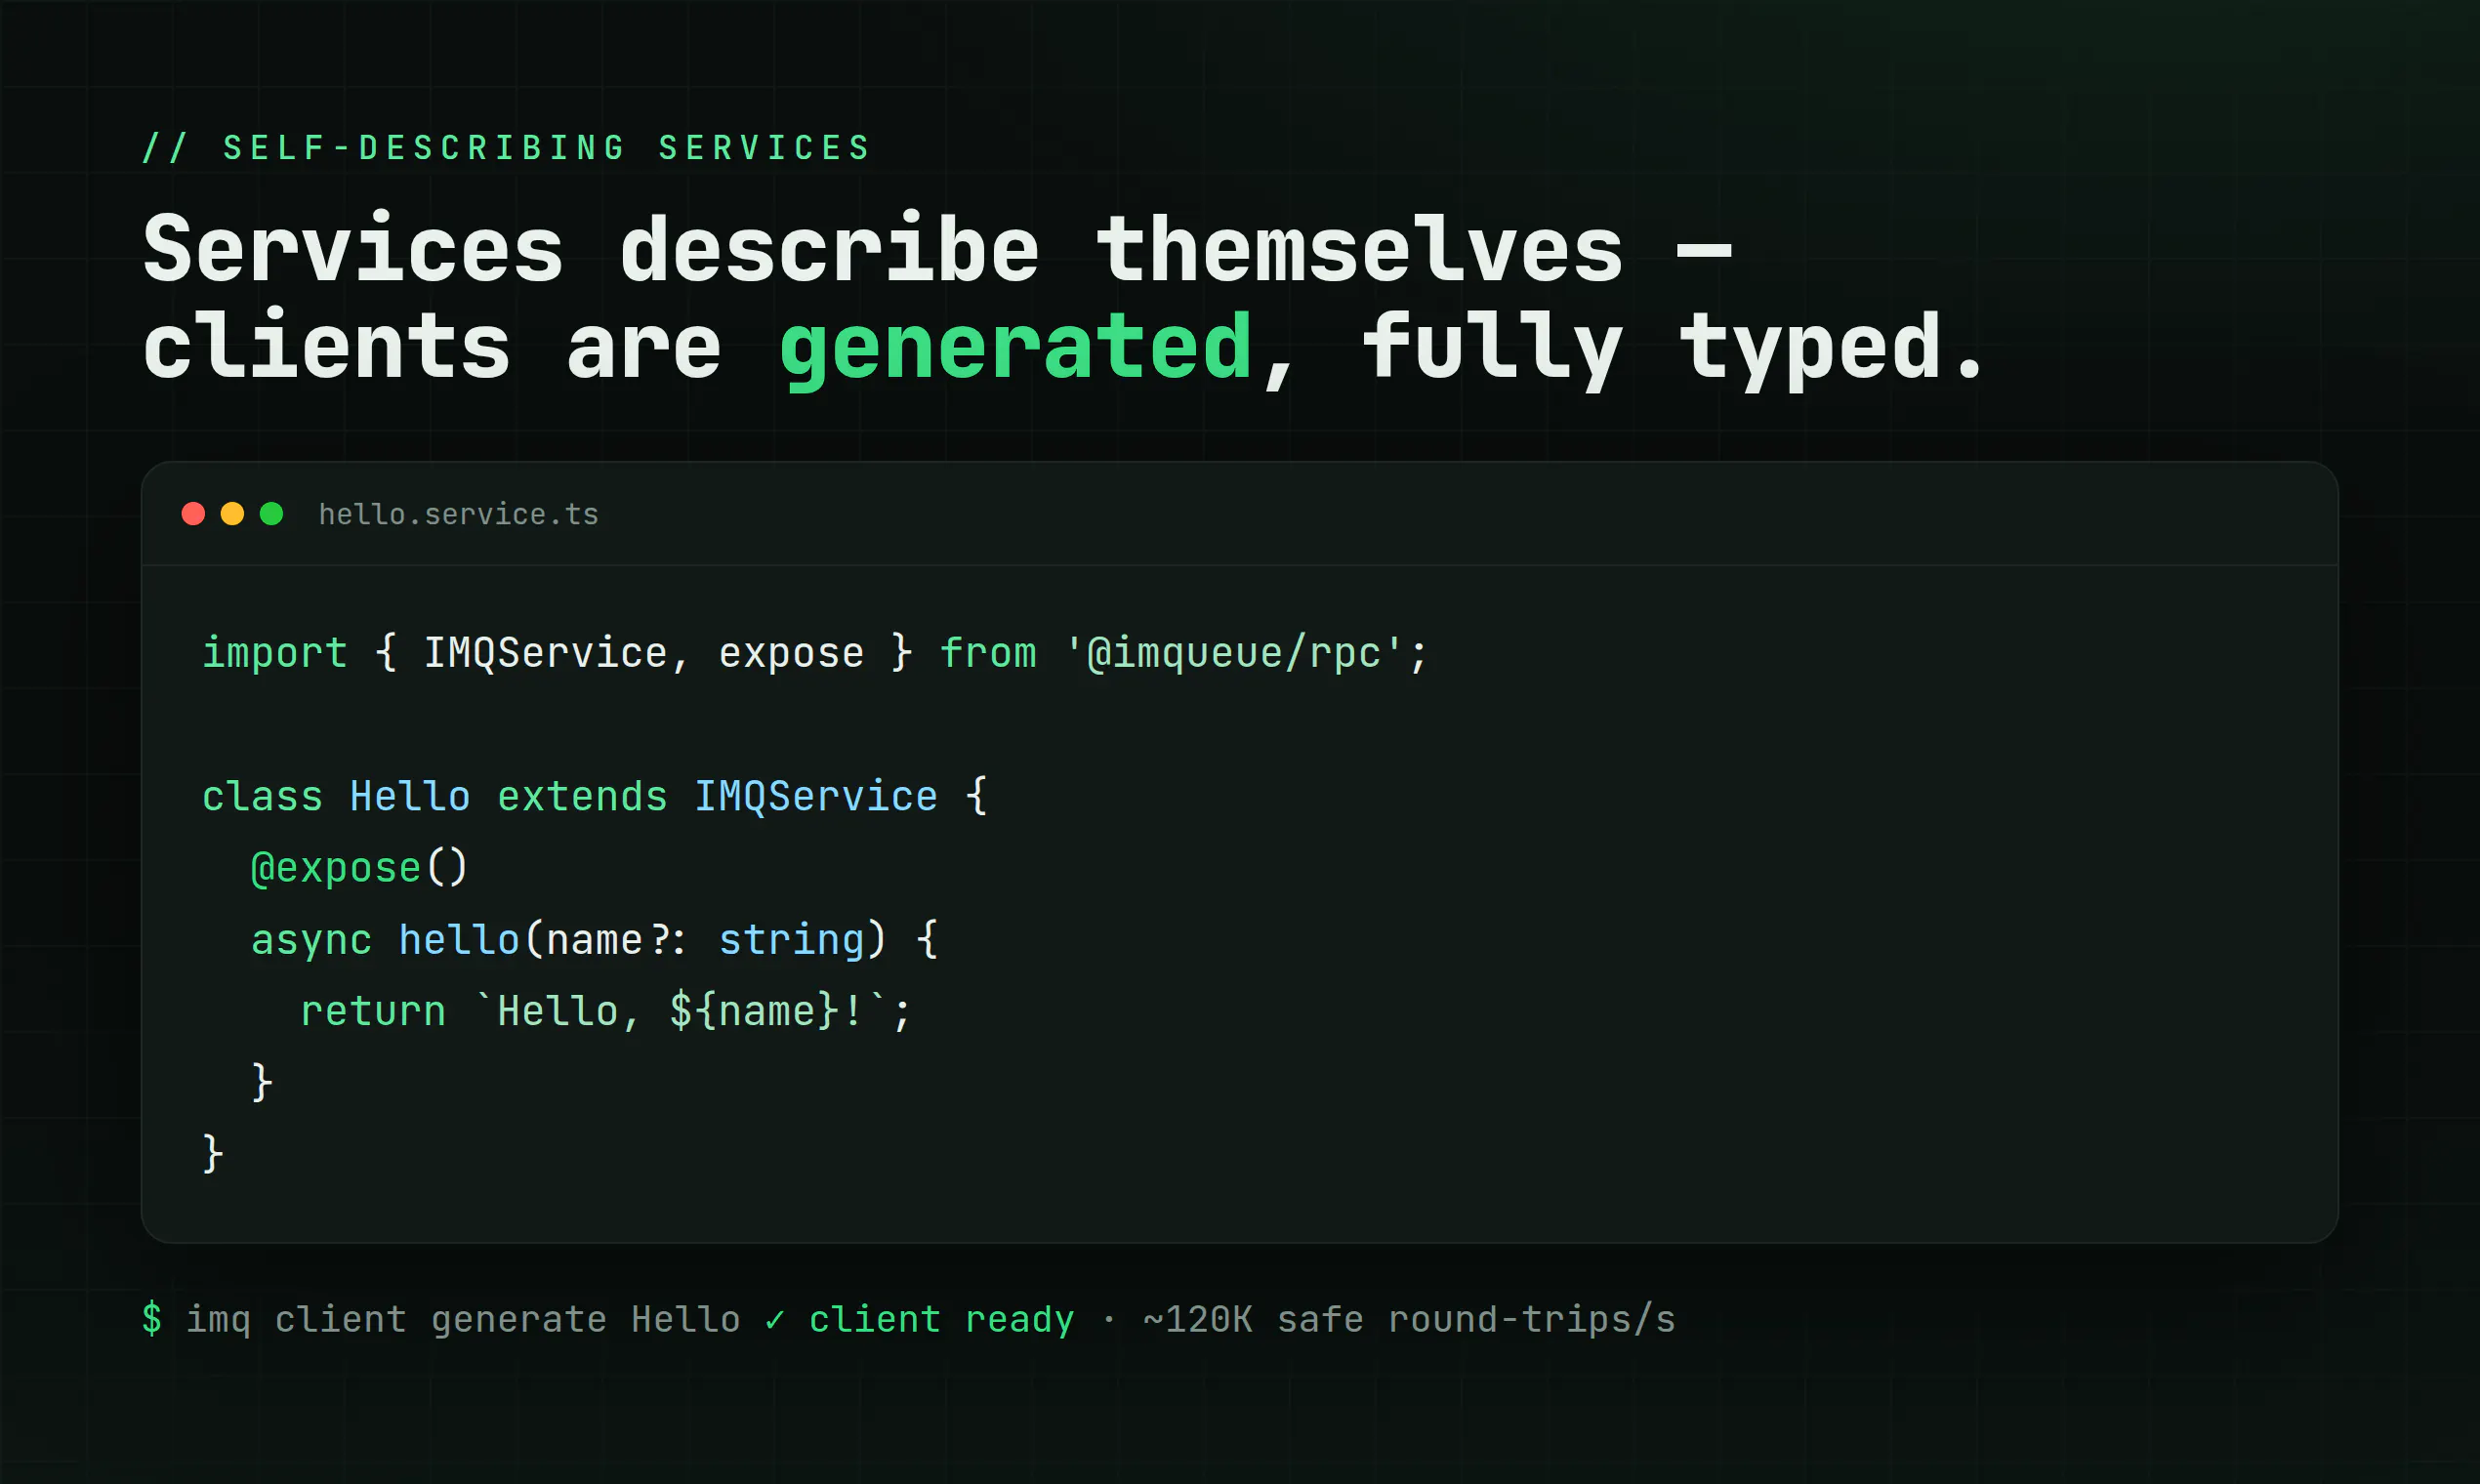
Task: Click the '✓ client ready' status text
Action: coord(919,1320)
